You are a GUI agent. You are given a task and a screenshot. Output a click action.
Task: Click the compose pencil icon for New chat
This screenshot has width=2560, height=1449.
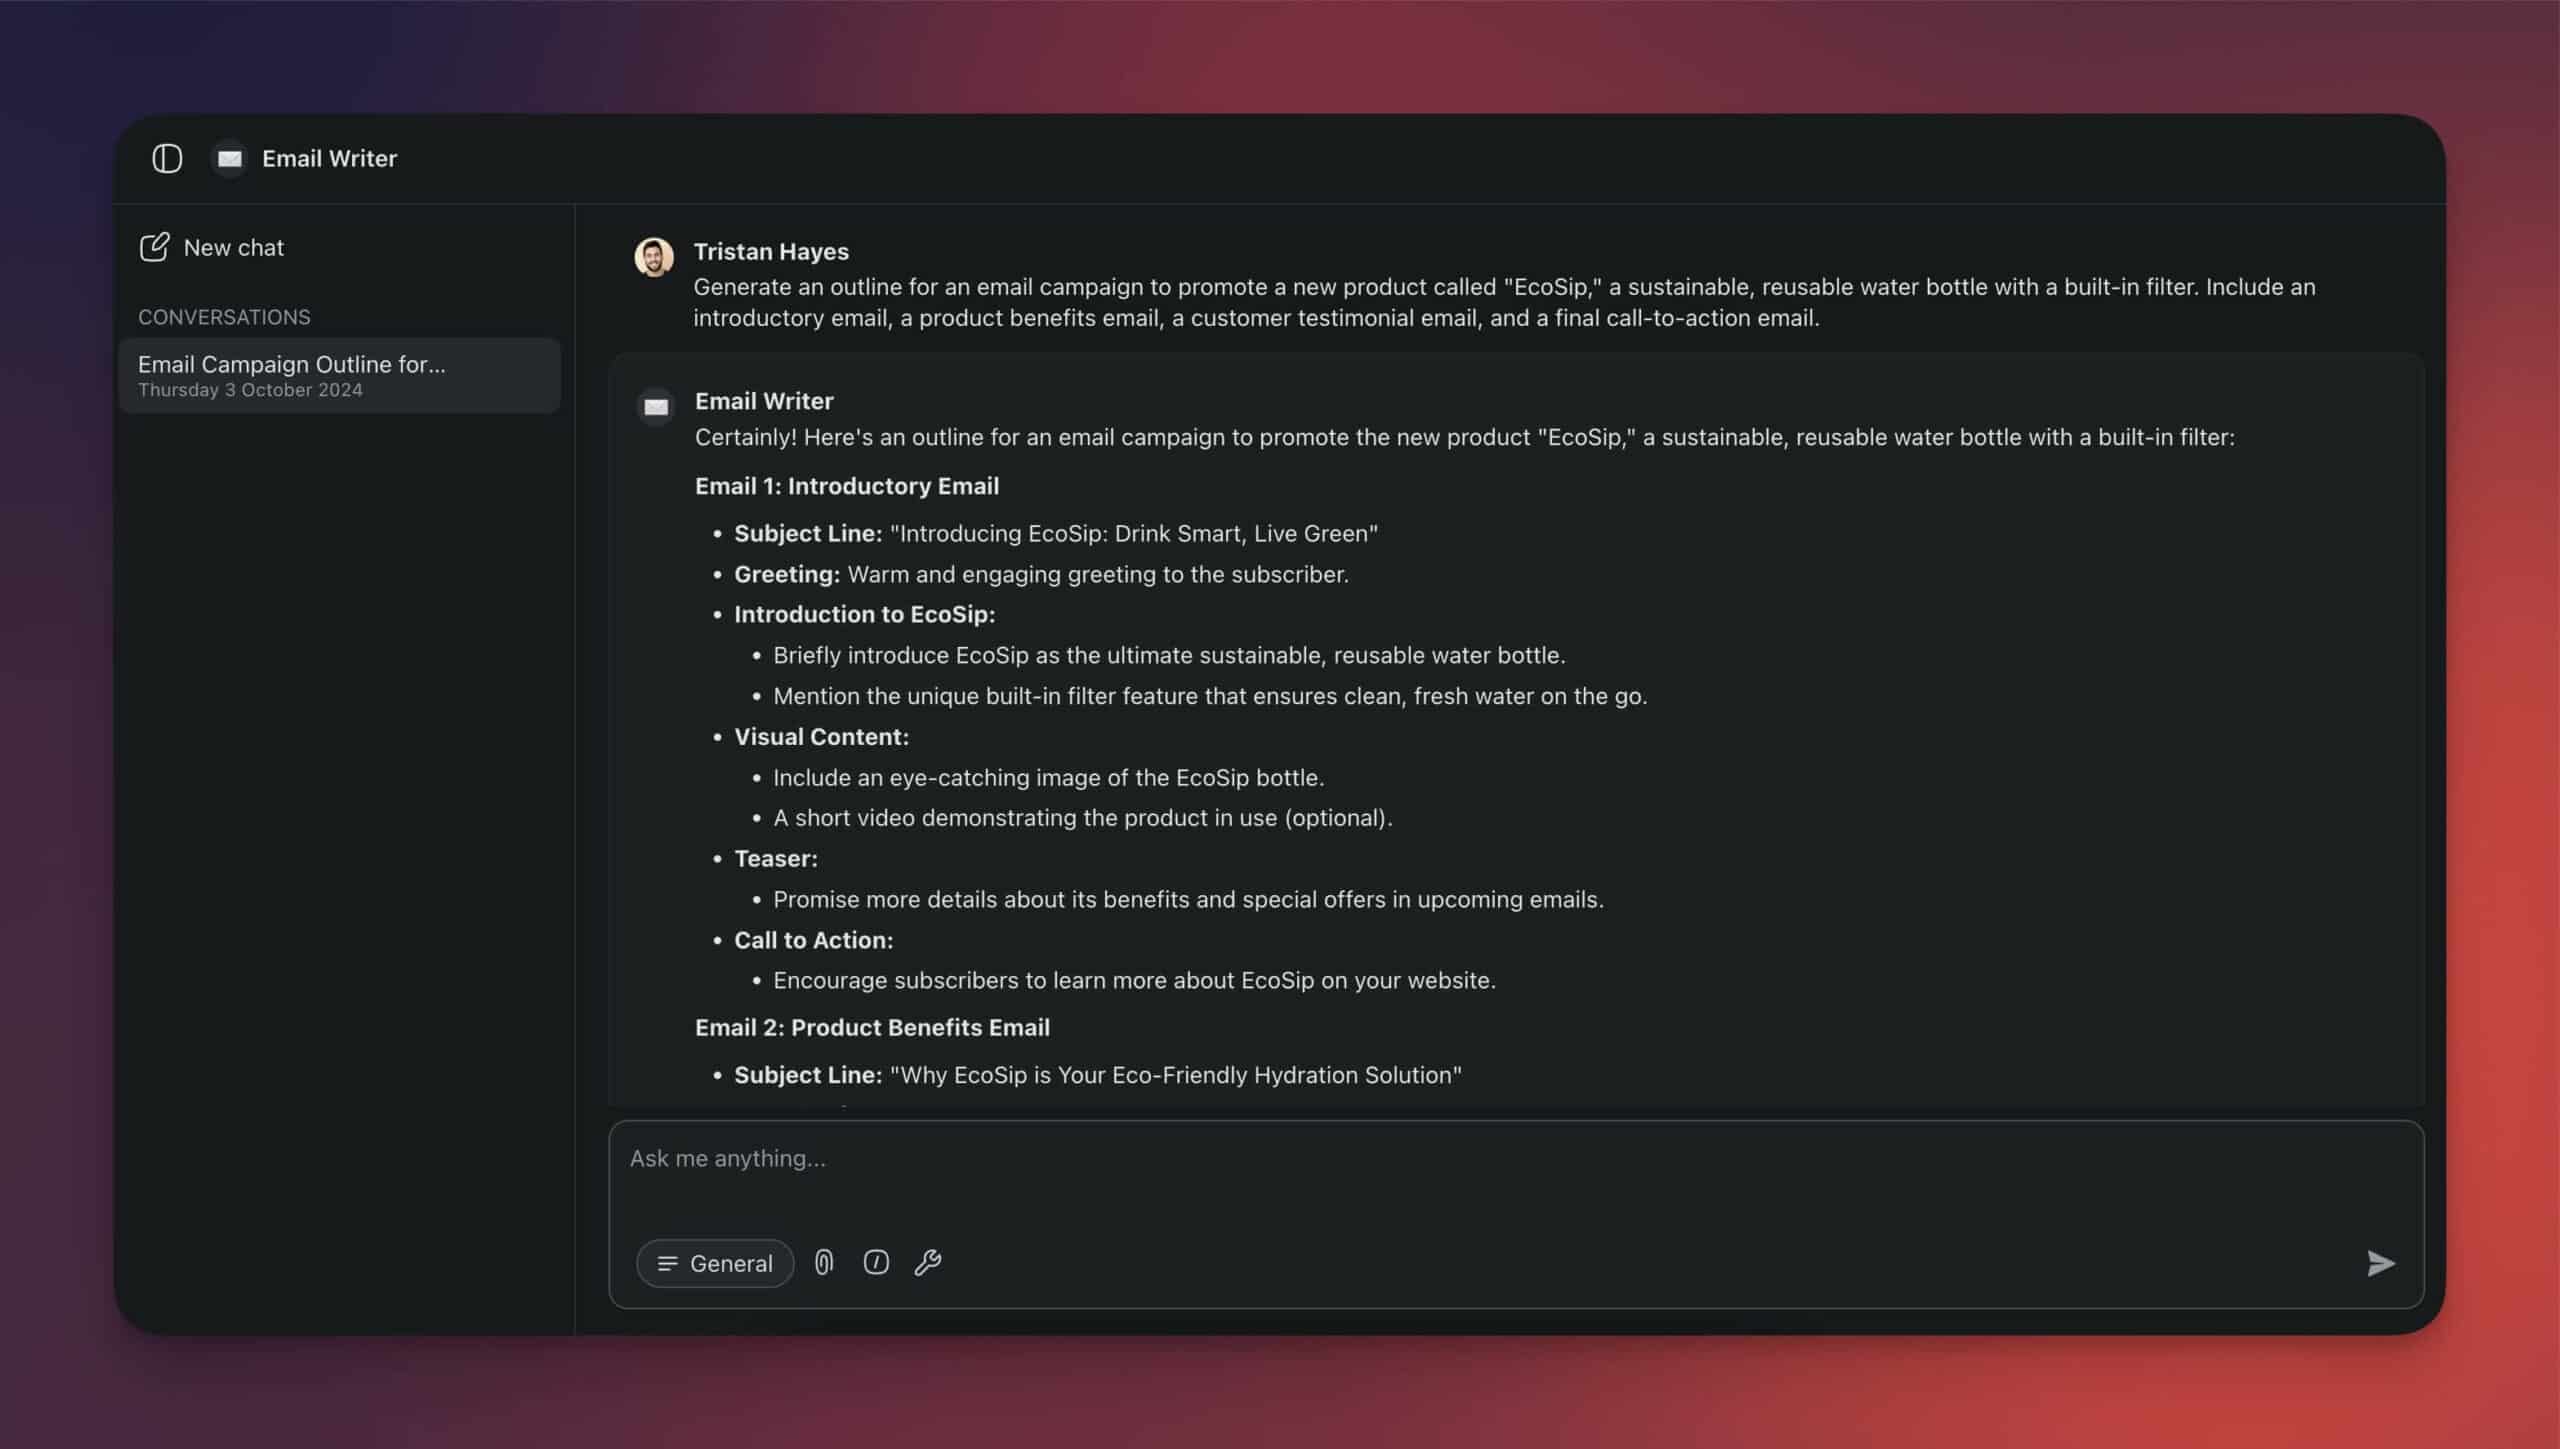pyautogui.click(x=154, y=247)
